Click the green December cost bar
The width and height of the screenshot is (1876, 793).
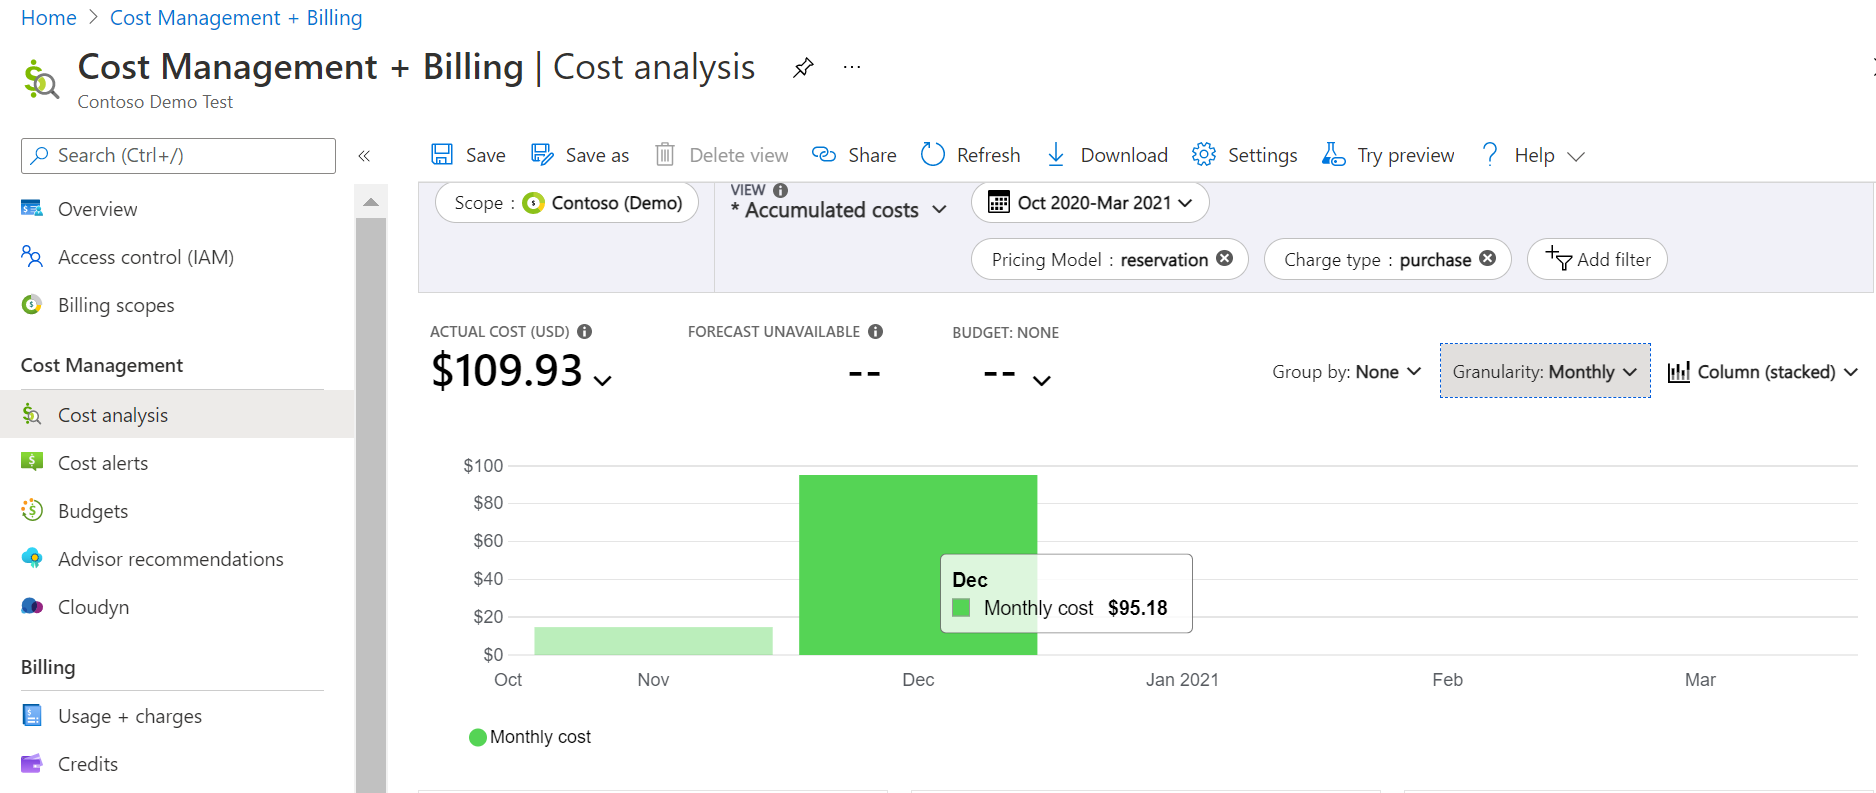click(x=870, y=520)
